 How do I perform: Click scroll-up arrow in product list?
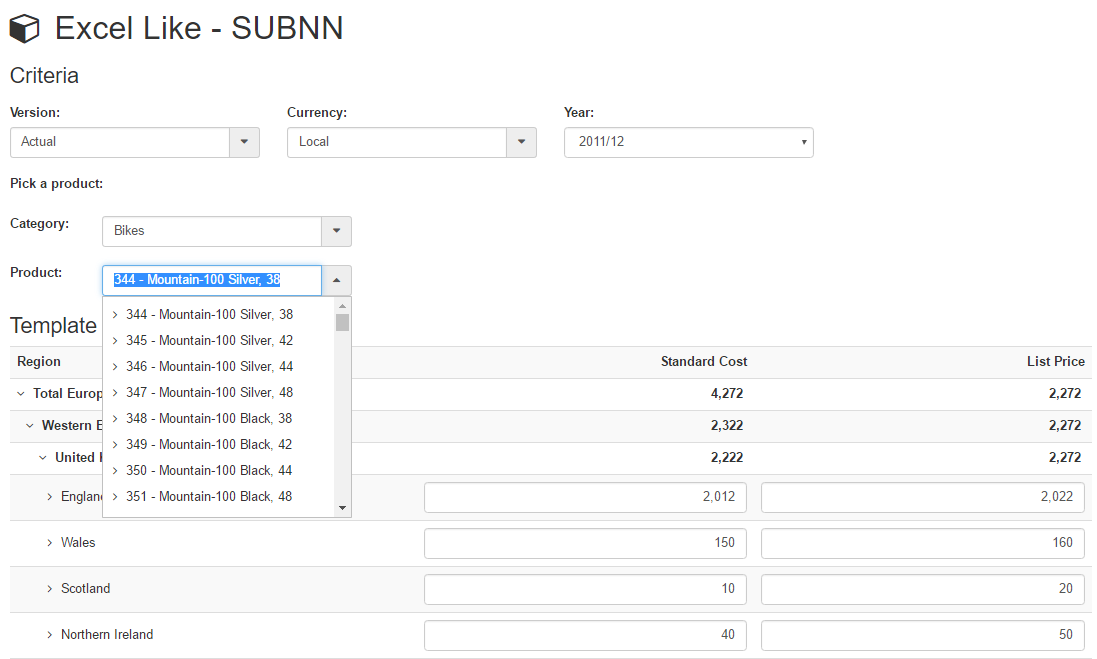[x=343, y=306]
